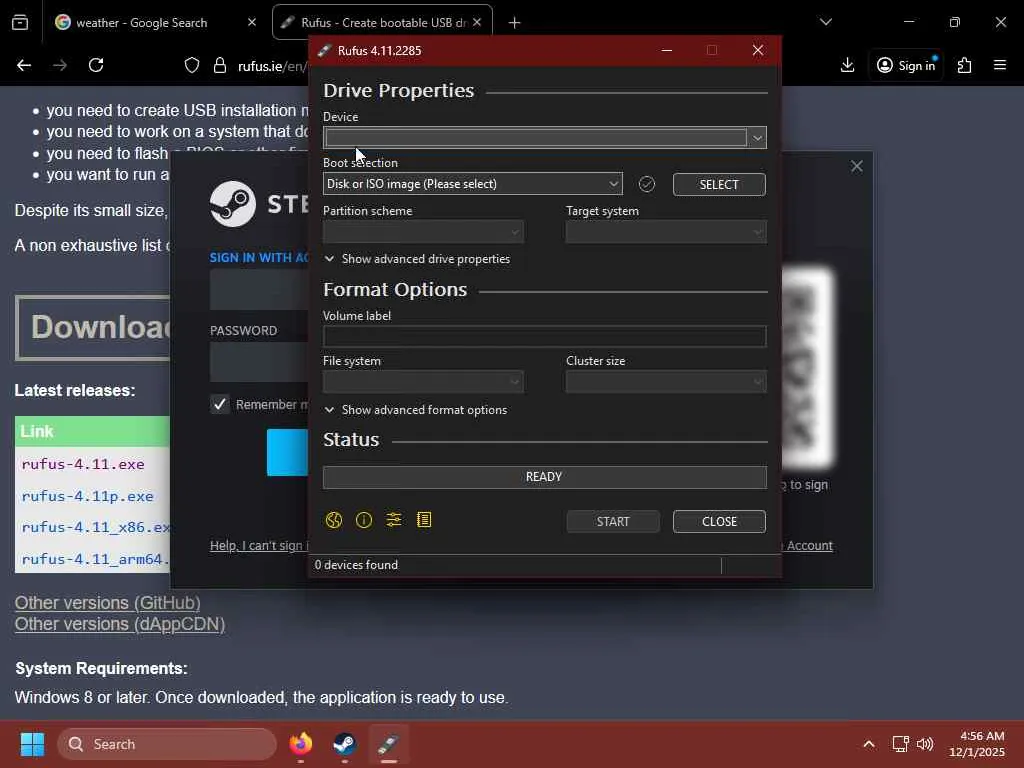Click the Volume label input field
1024x768 pixels.
pyautogui.click(x=544, y=336)
